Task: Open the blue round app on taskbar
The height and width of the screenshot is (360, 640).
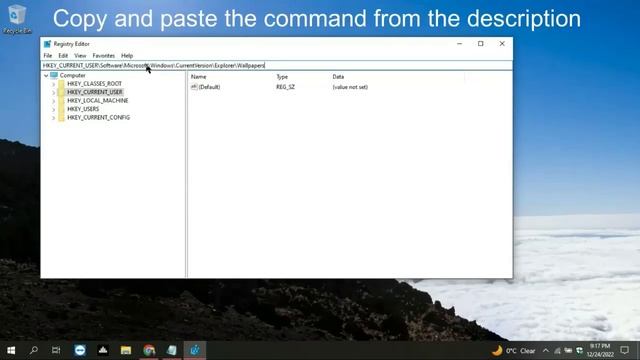Action: pos(80,350)
